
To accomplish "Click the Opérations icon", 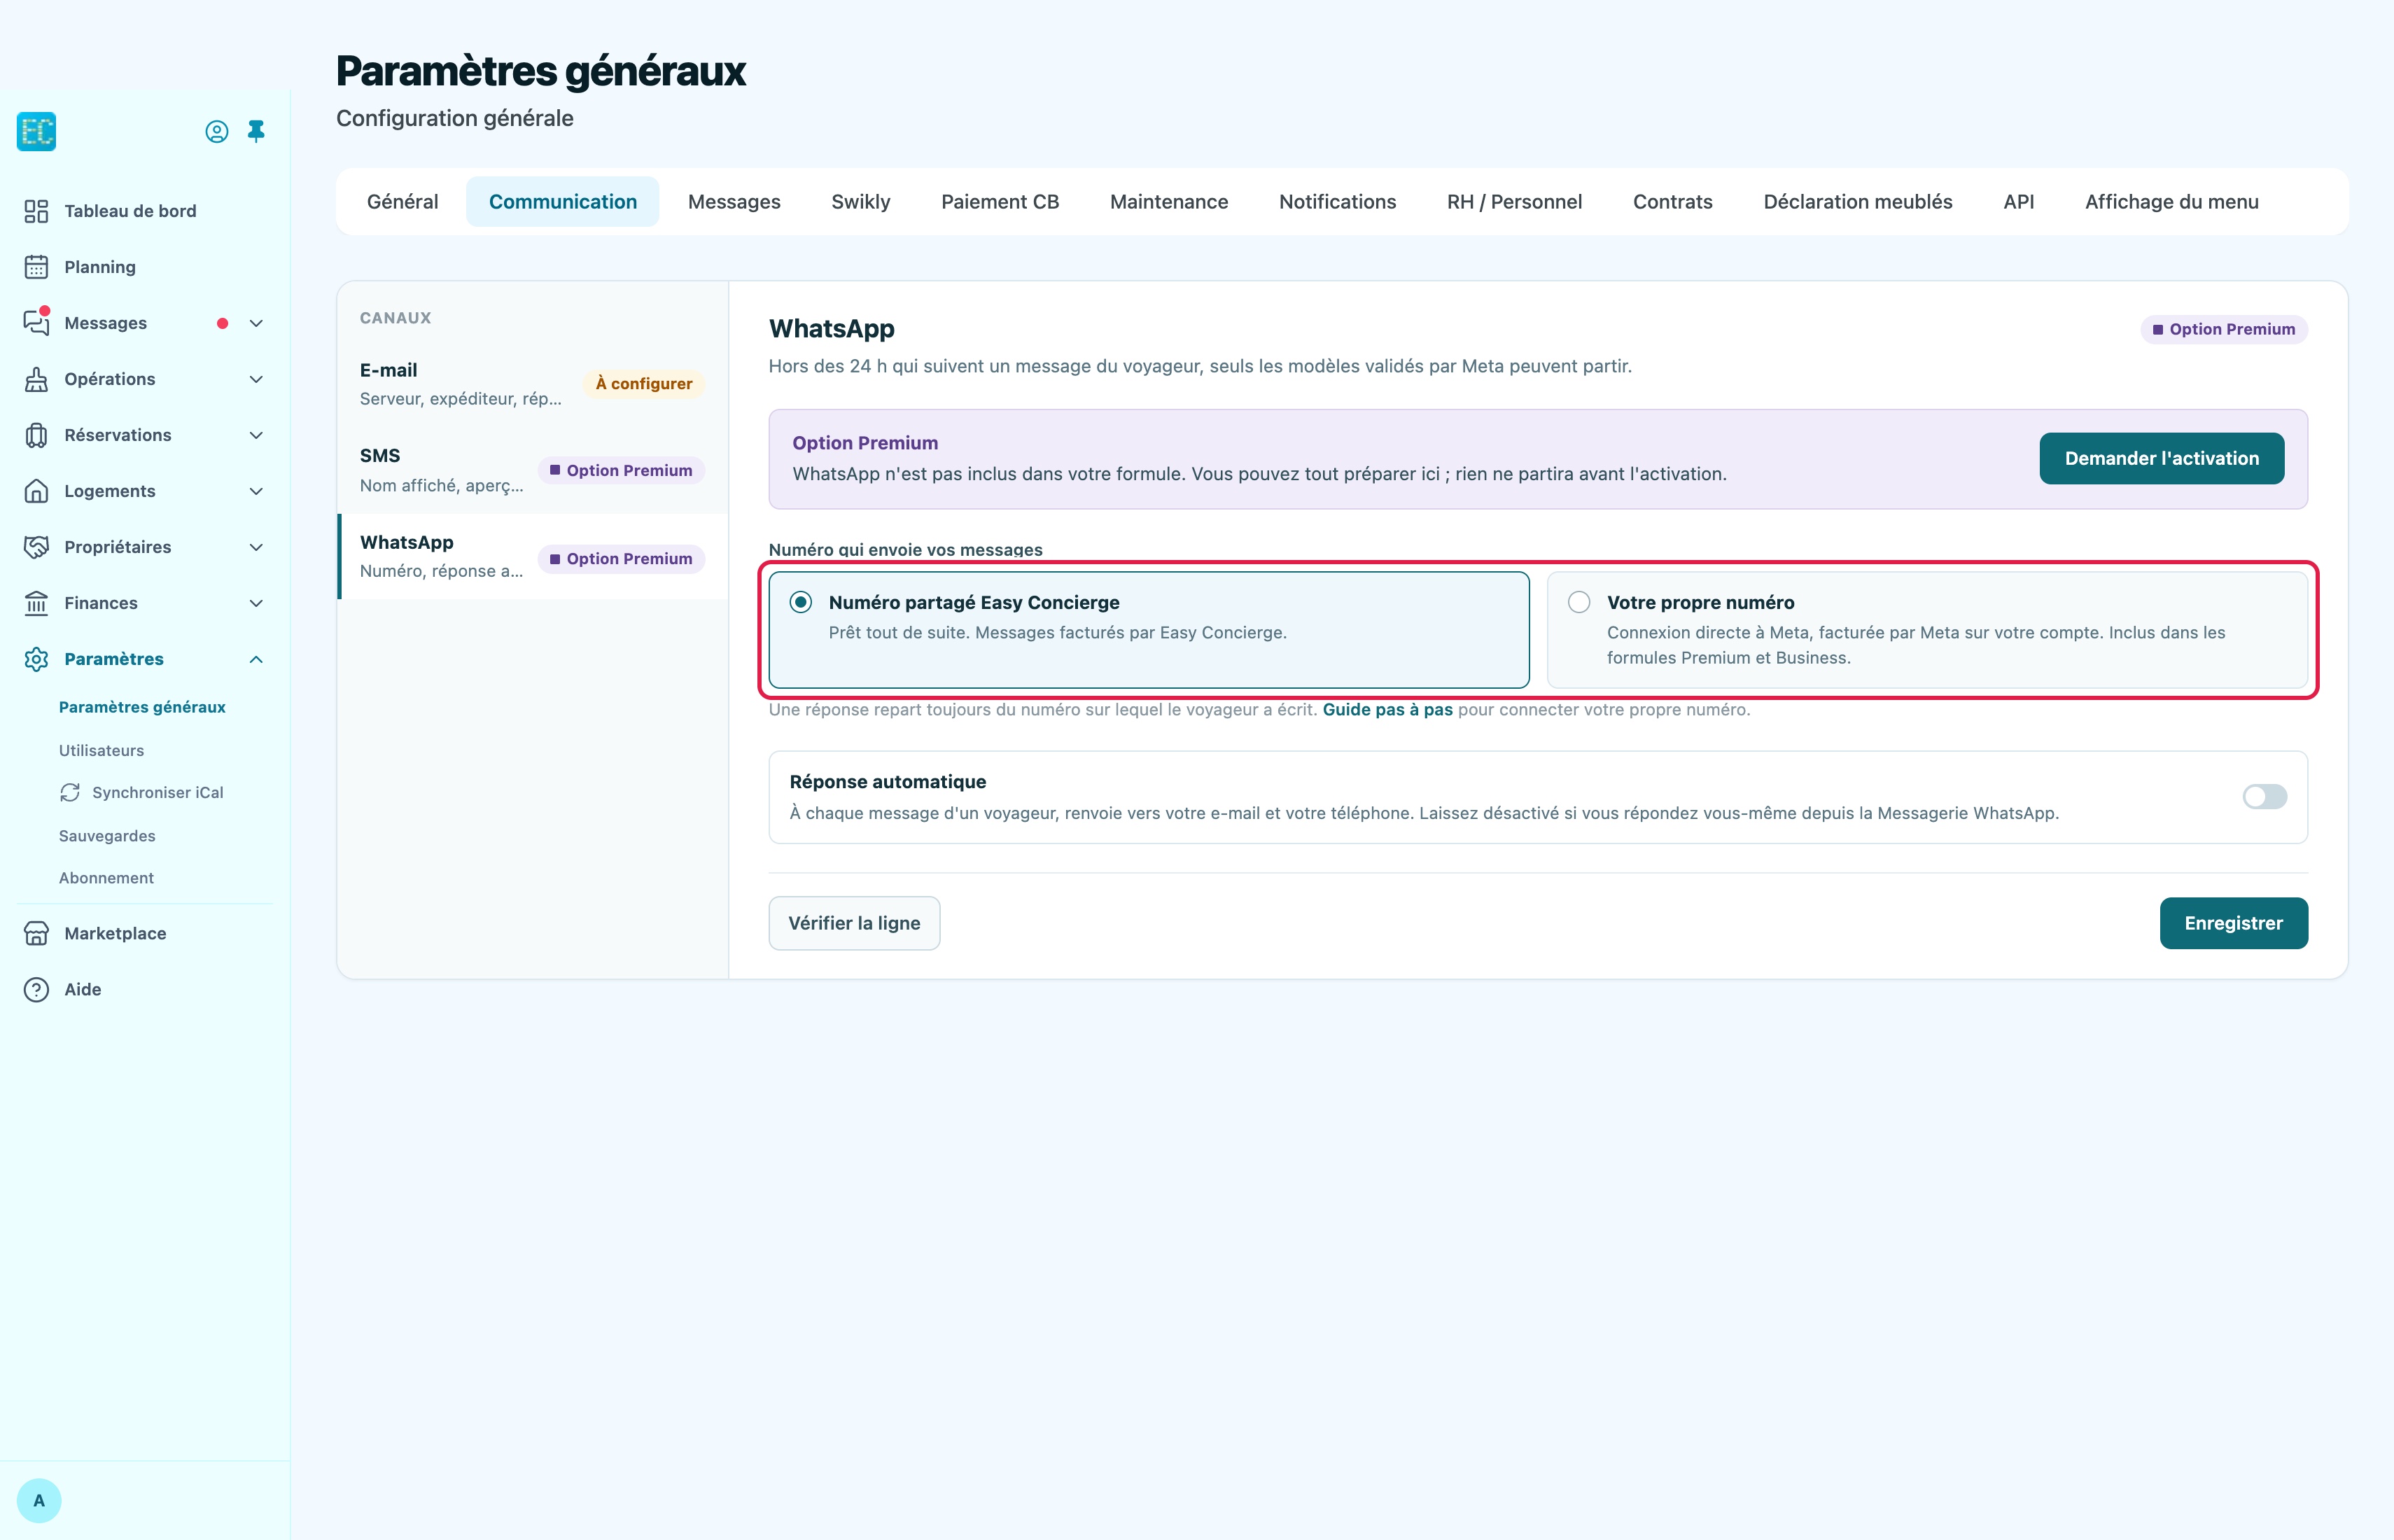I will pyautogui.click(x=36, y=379).
